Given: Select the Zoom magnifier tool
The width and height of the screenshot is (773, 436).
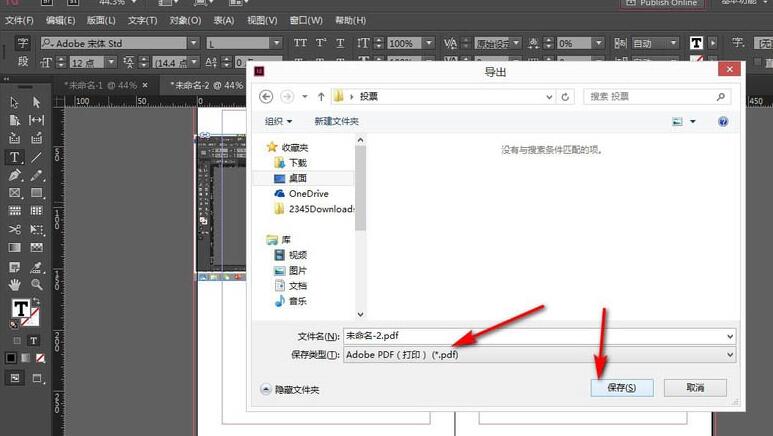Looking at the screenshot, I should tap(36, 285).
